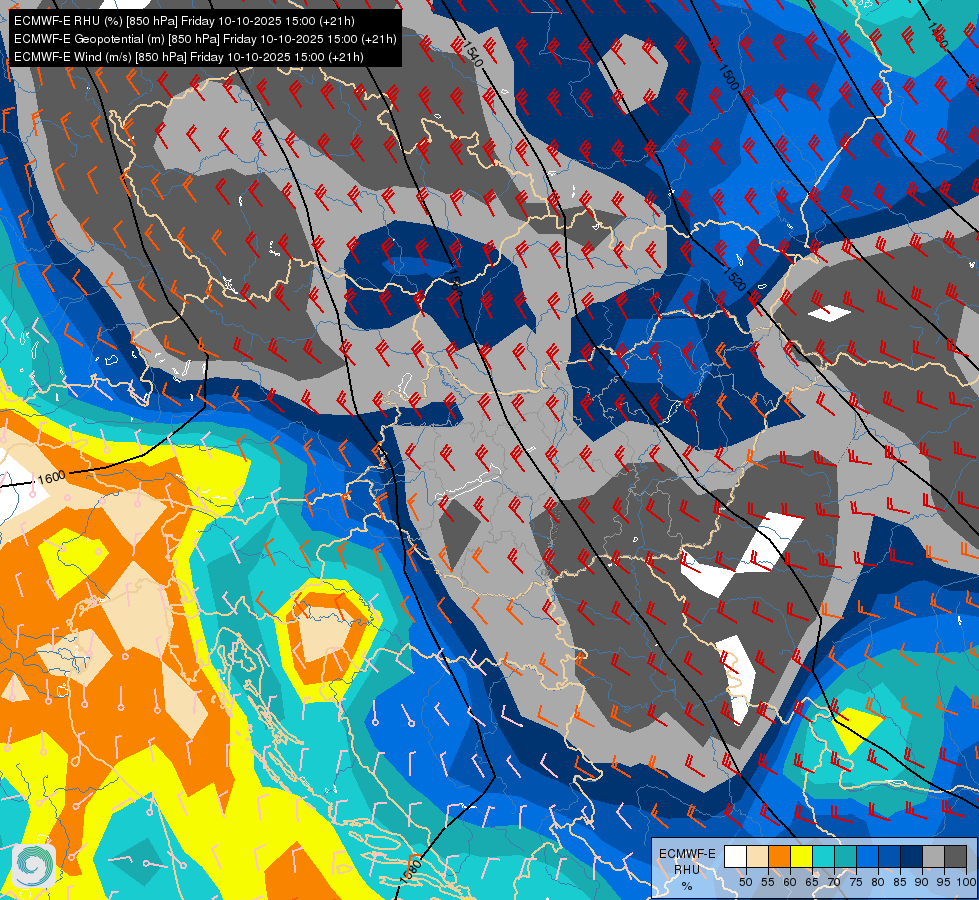Click the legend tick label '75'
This screenshot has height=900, width=979.
[856, 882]
